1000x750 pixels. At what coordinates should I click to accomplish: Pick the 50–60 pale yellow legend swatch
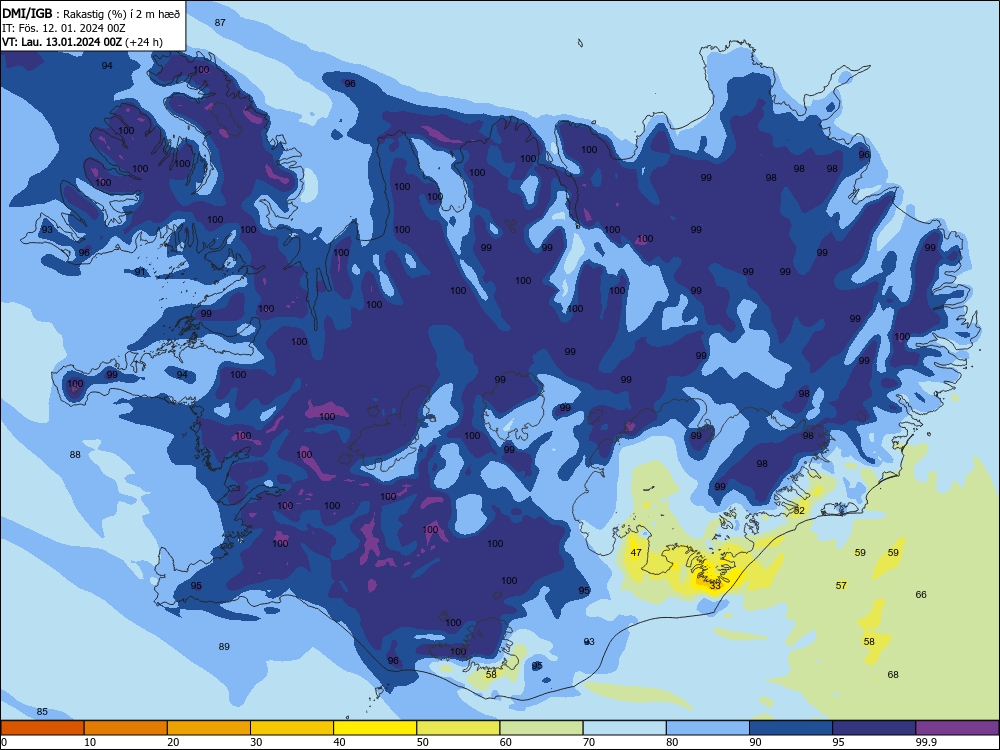coord(458,728)
